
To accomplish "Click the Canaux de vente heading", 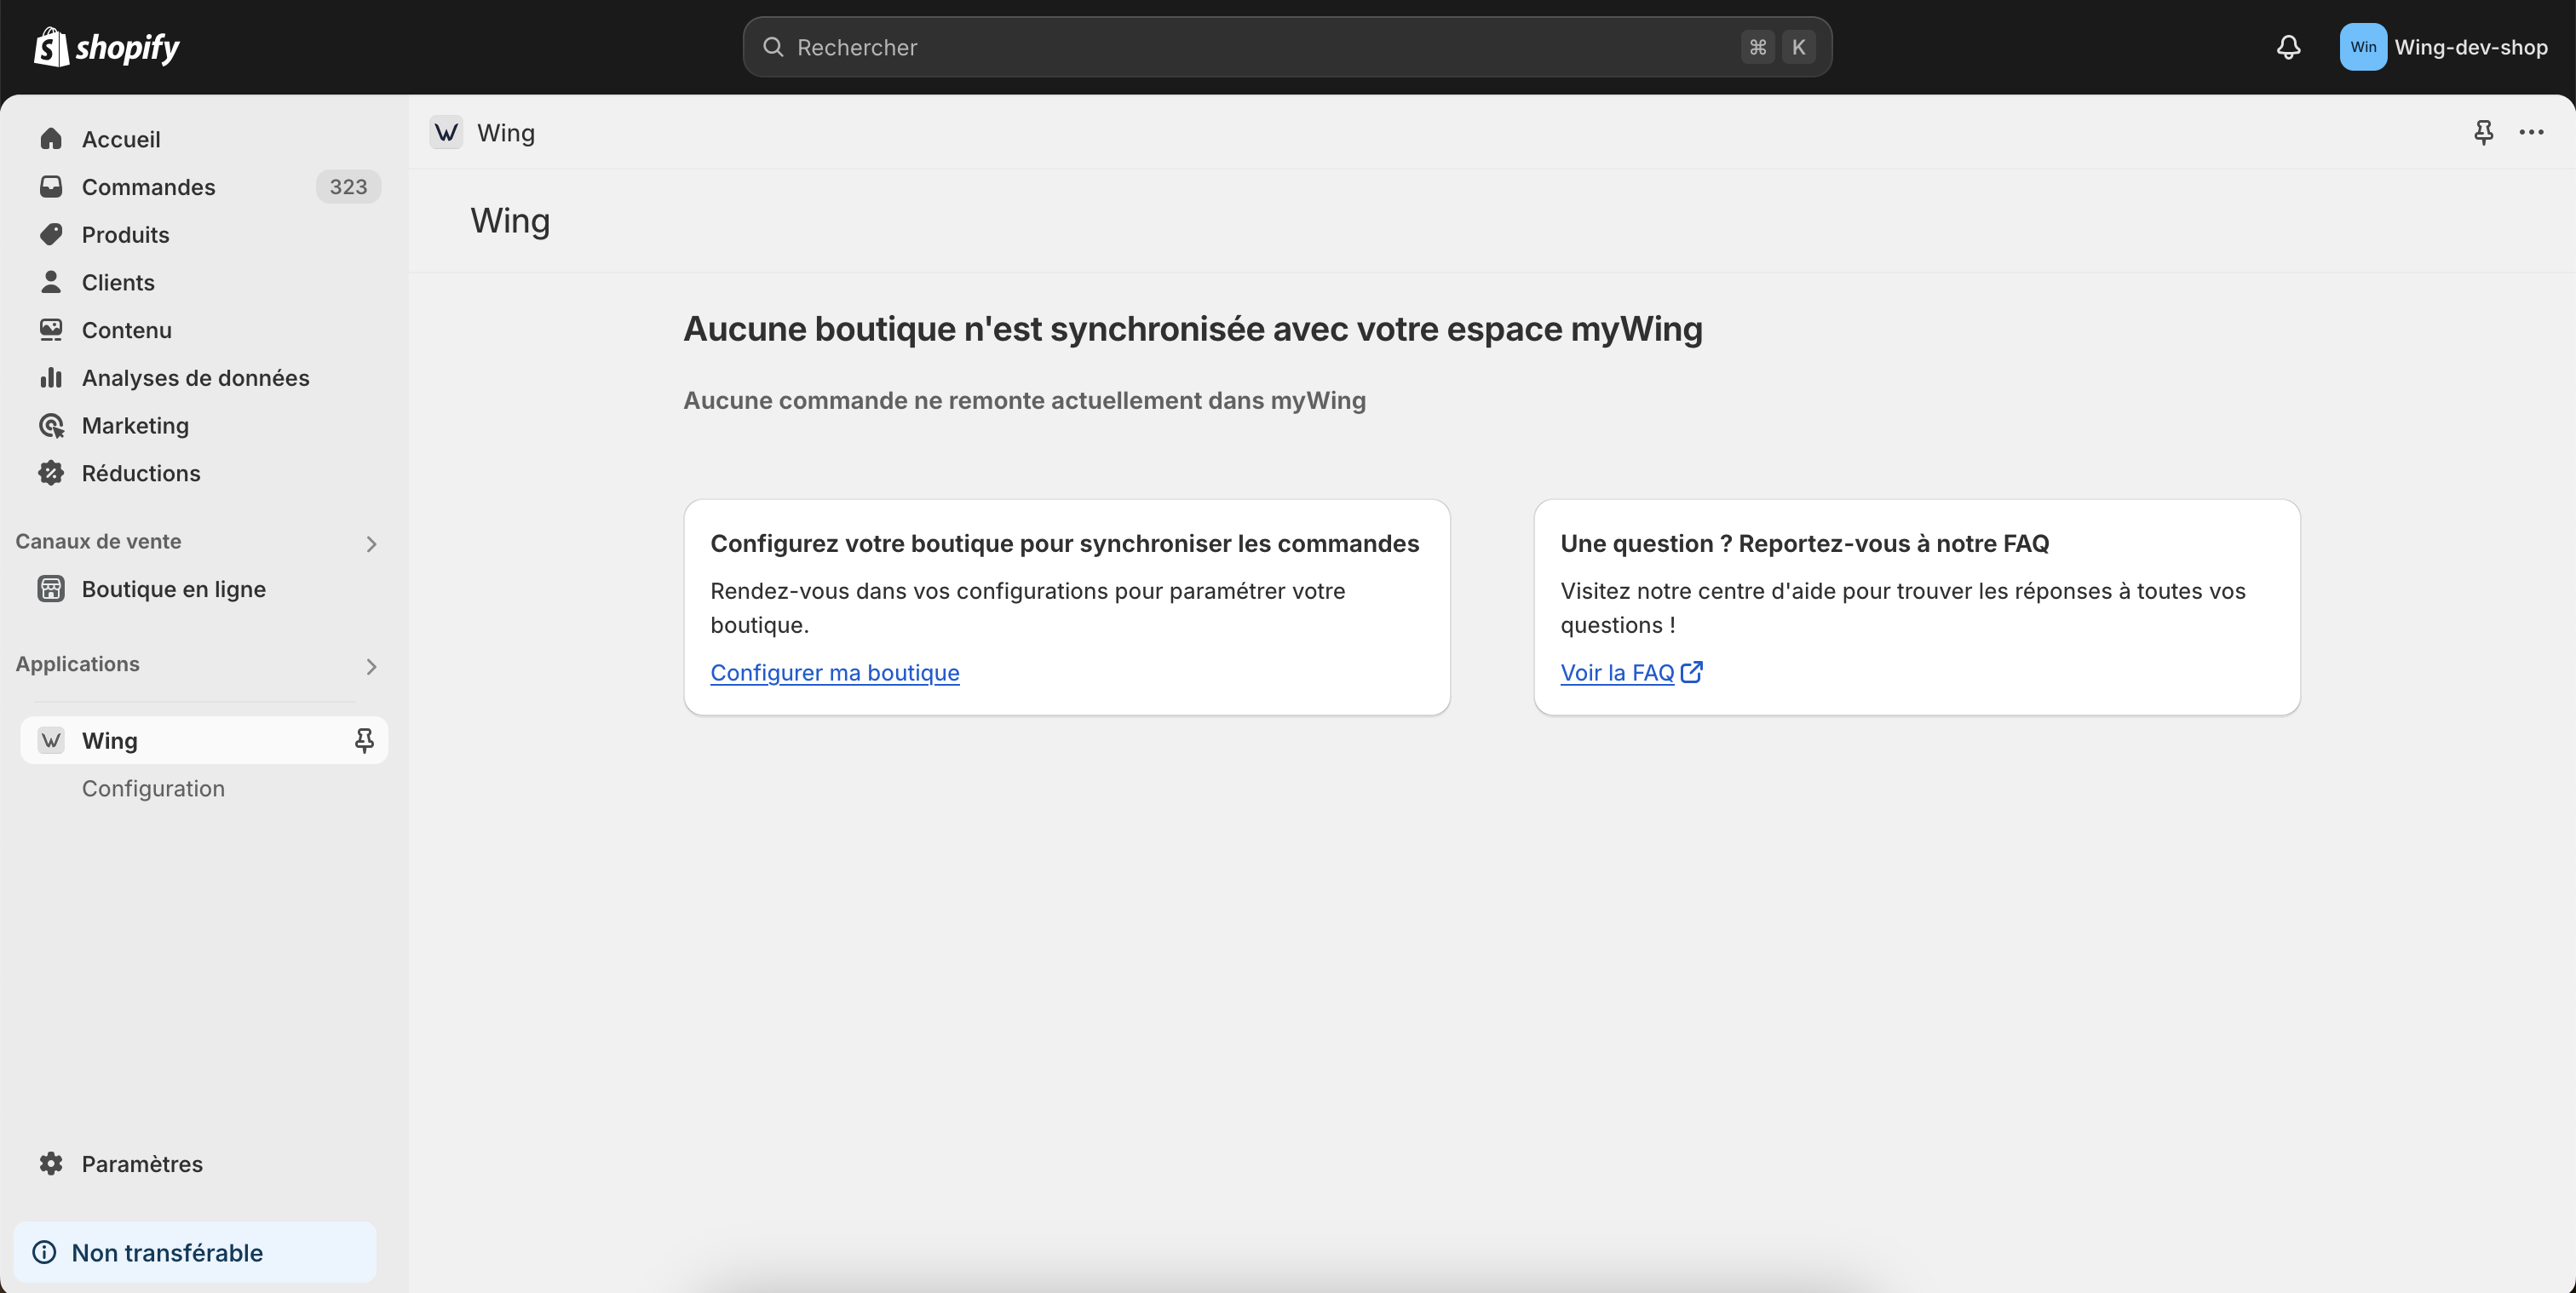I will (x=98, y=541).
